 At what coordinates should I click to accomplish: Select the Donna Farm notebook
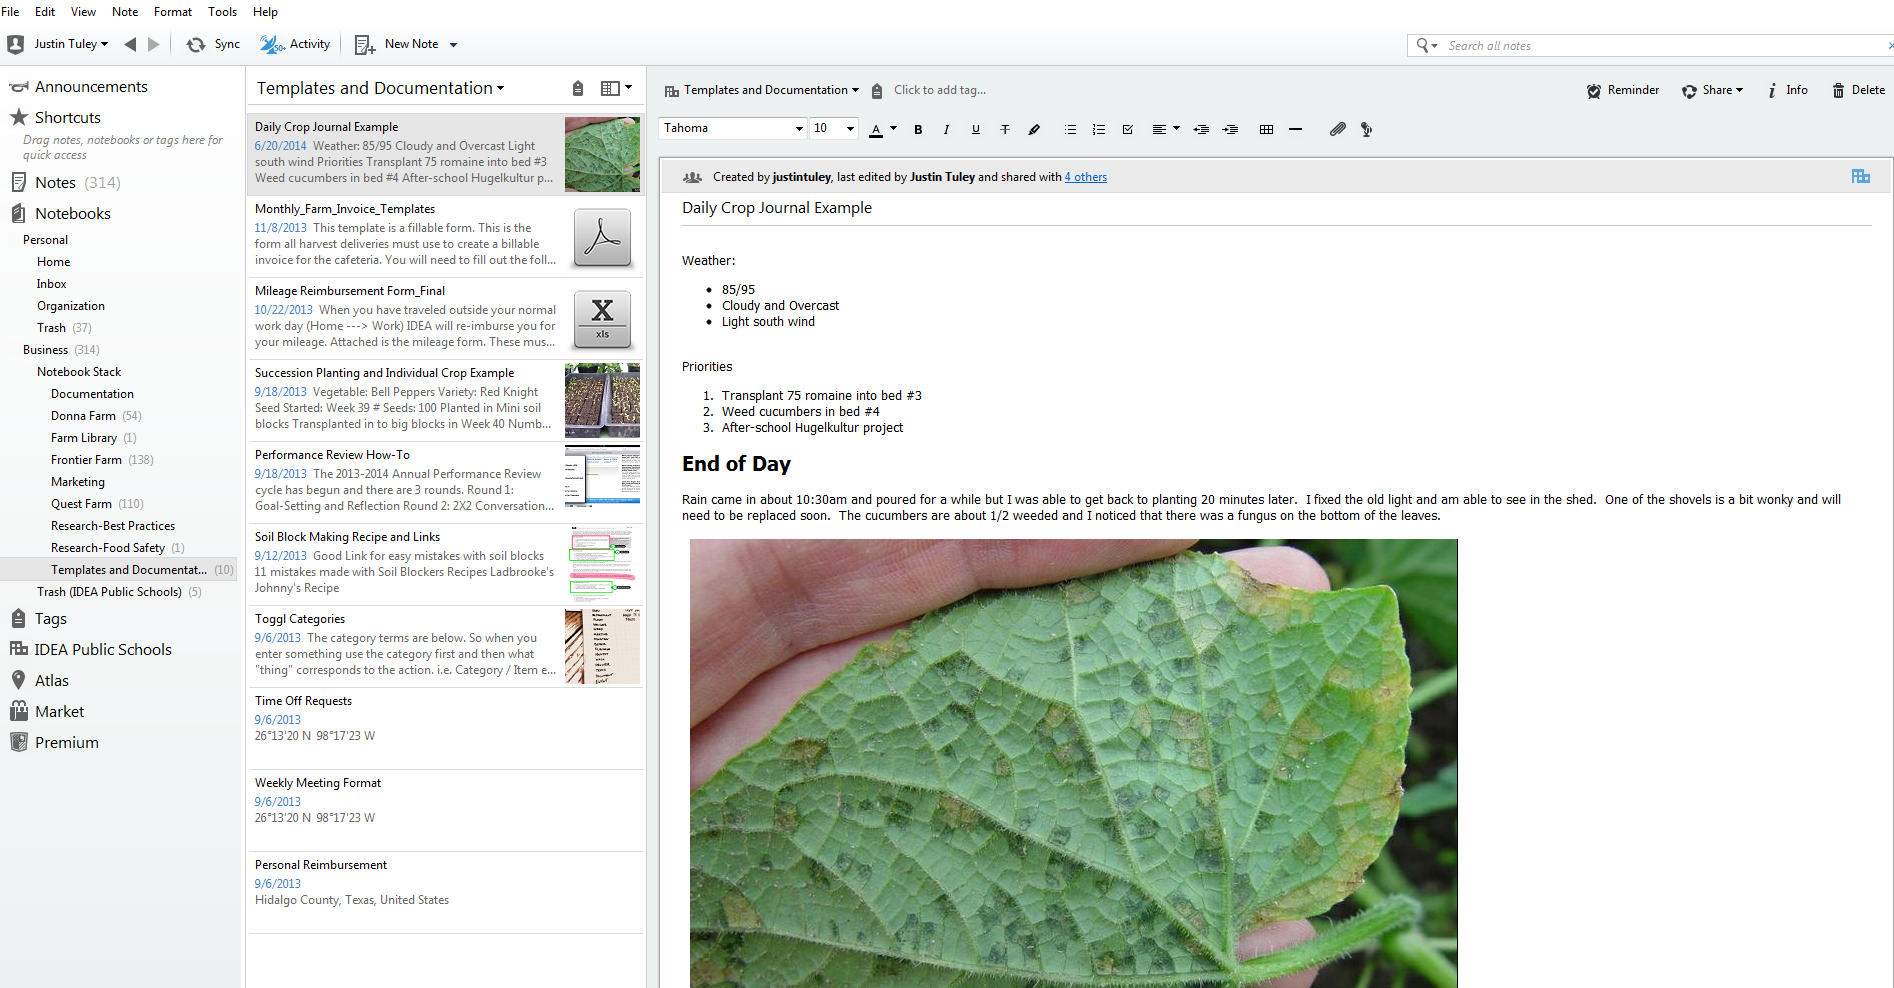(83, 416)
